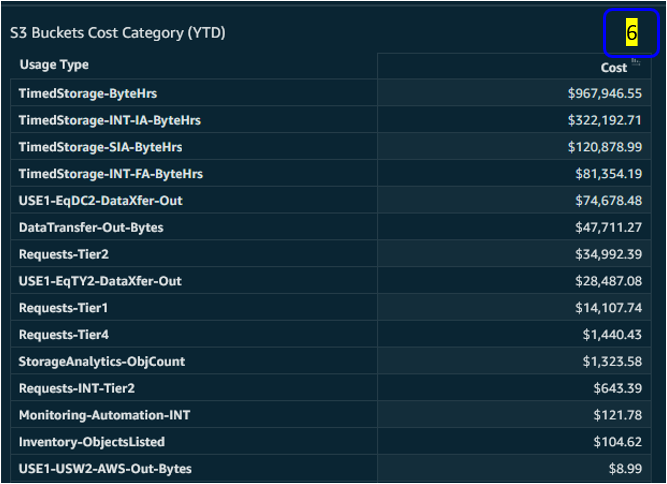This screenshot has width=667, height=484.
Task: Click the yellow highlighted number 6 marker
Action: click(x=631, y=32)
